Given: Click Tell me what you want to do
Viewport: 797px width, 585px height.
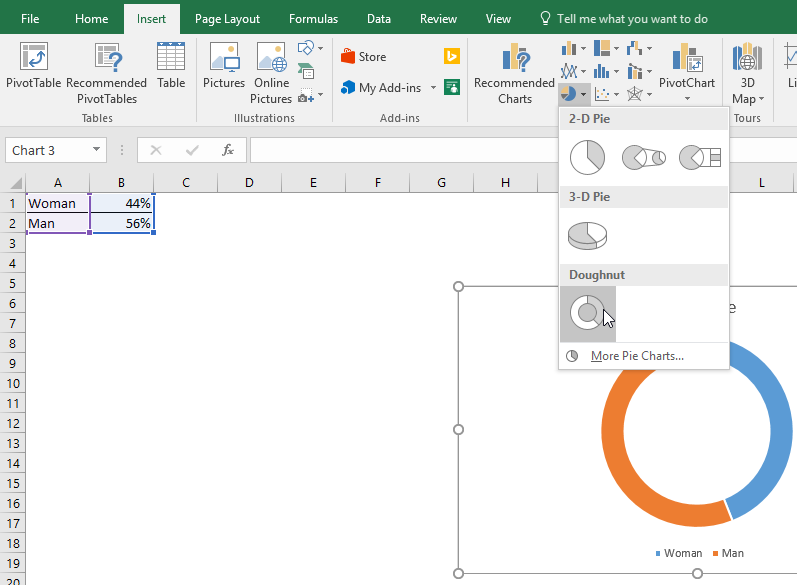Looking at the screenshot, I should tap(624, 19).
